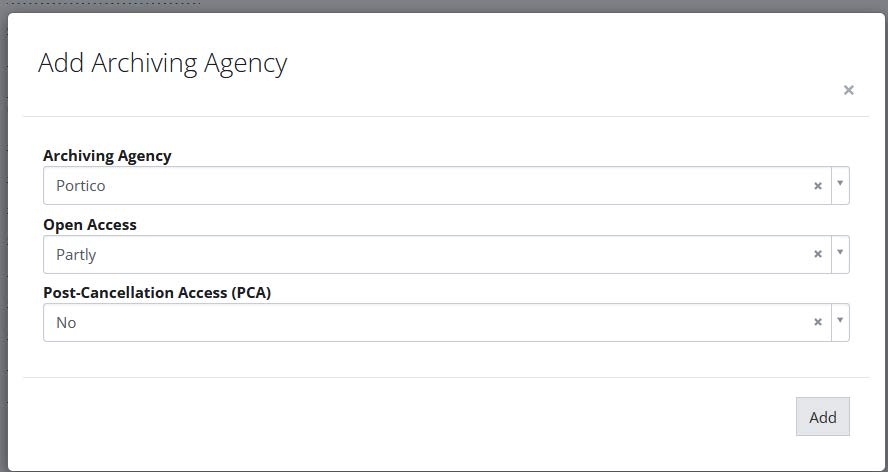This screenshot has height=472, width=888.
Task: Close the Add Archiving Agency dialog
Action: [848, 91]
